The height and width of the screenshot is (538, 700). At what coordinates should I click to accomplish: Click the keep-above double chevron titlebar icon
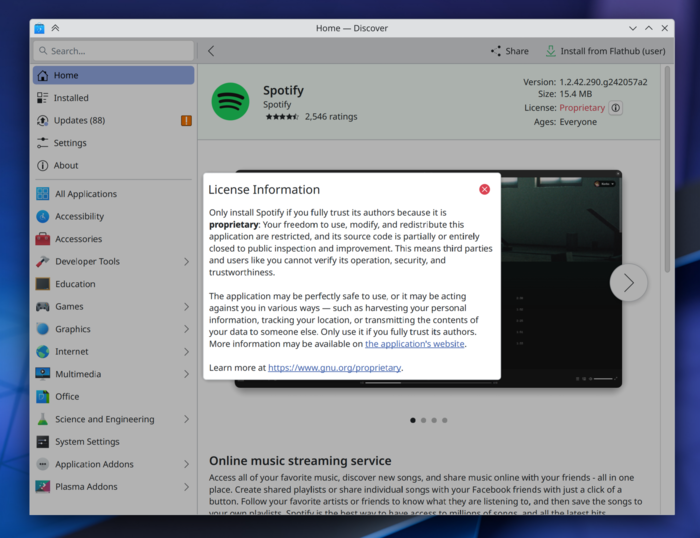55,28
